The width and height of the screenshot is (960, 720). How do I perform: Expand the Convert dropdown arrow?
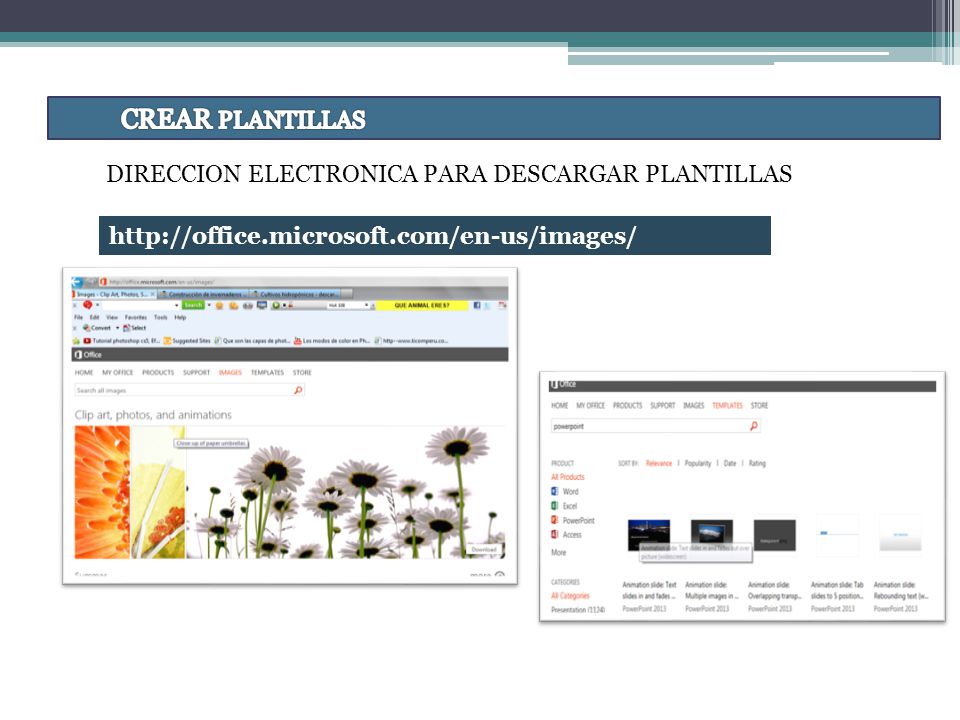coord(118,328)
